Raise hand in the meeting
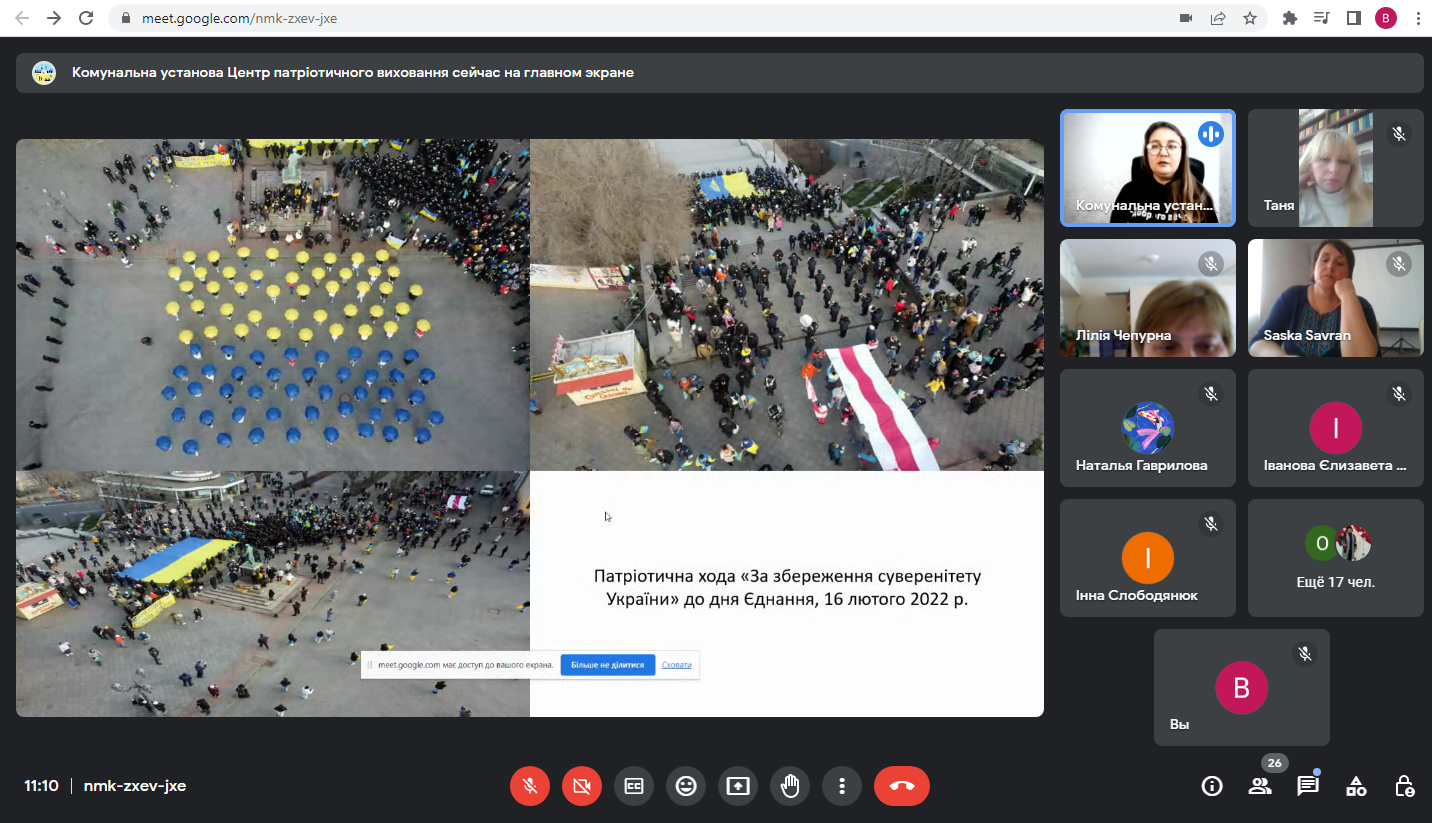Screen dimensions: 1432x823 (790, 786)
